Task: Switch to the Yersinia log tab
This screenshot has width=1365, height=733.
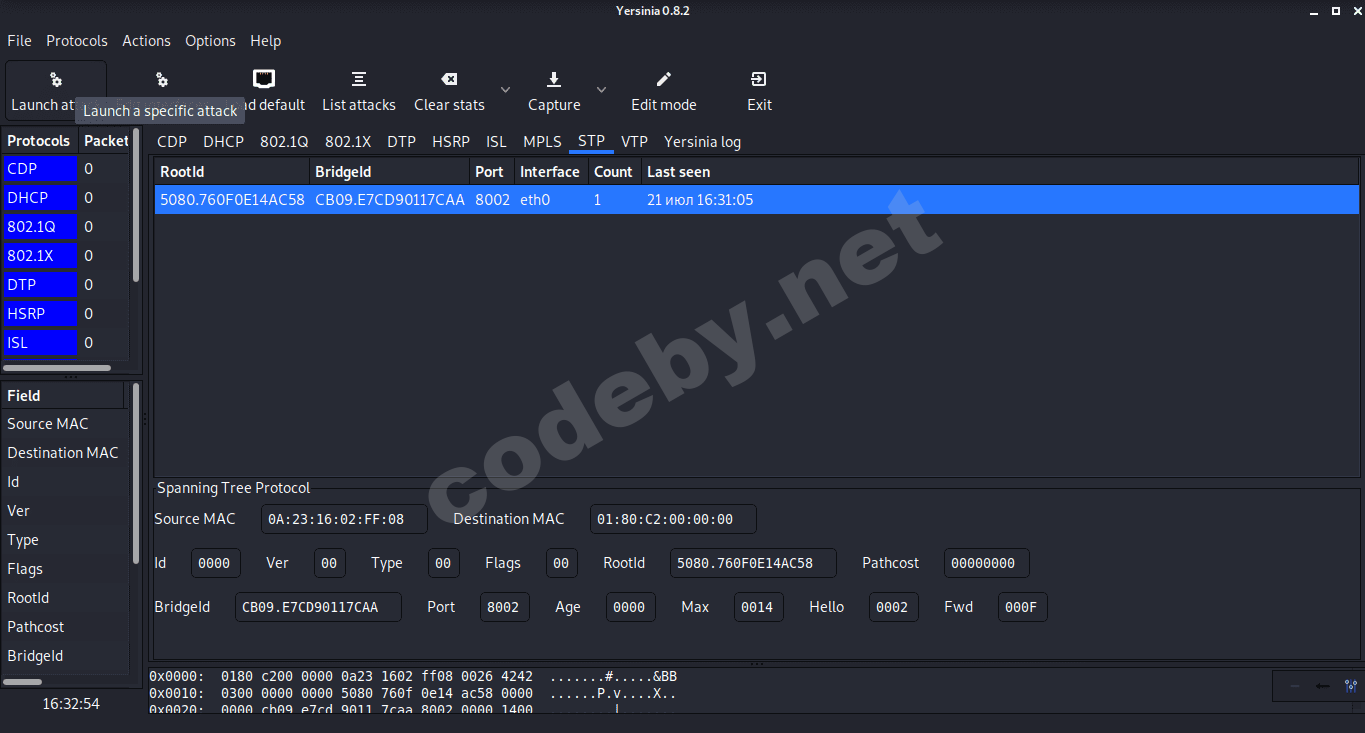Action: [702, 142]
